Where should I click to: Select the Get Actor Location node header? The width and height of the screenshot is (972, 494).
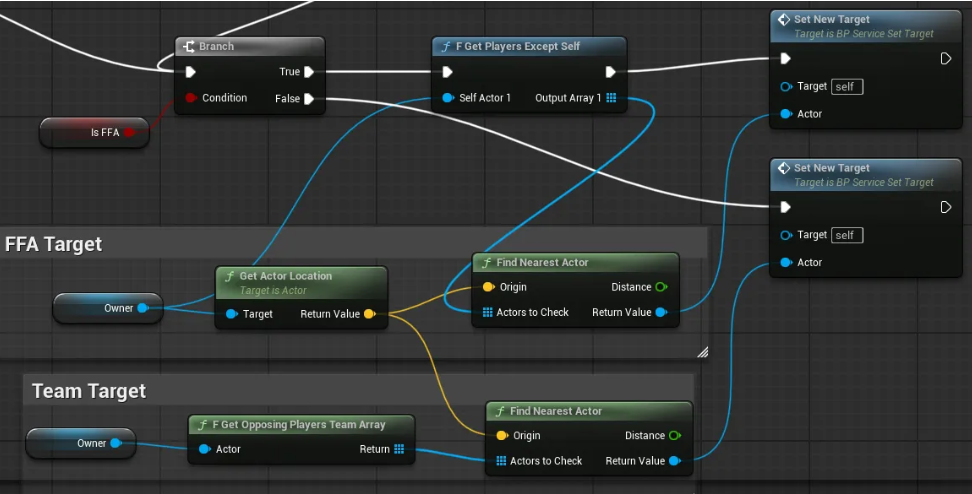coord(301,283)
